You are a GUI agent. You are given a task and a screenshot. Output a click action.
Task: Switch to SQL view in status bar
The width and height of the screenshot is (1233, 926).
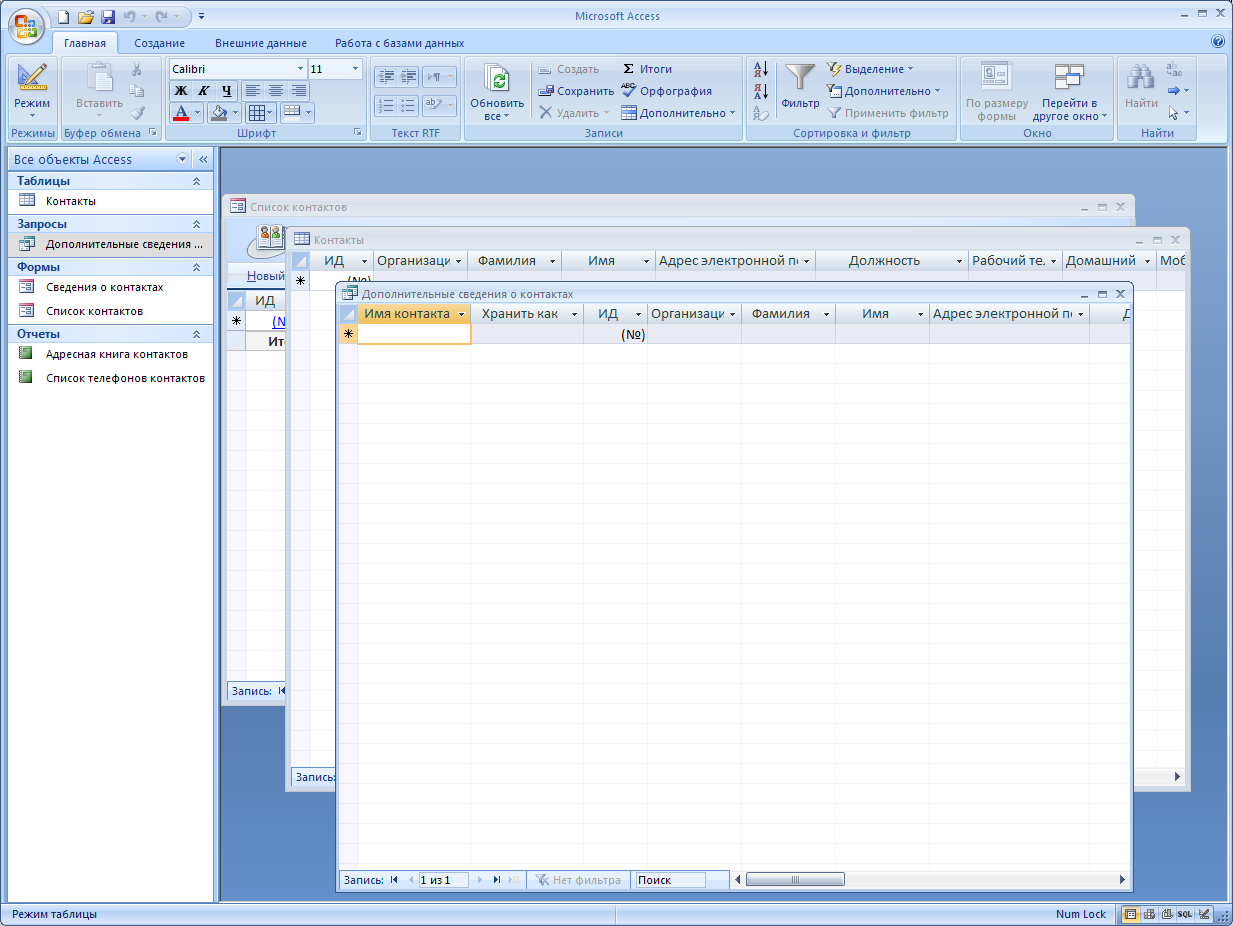click(x=1185, y=914)
